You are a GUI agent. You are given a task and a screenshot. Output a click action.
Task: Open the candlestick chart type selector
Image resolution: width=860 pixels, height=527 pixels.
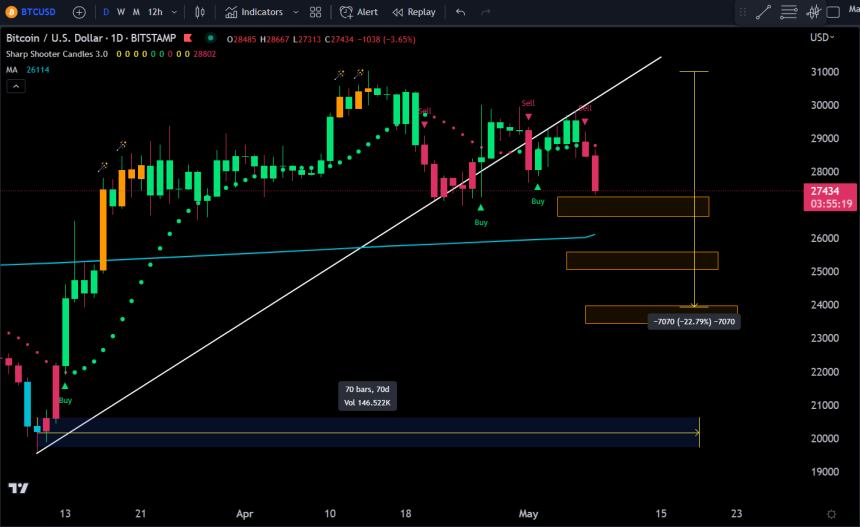(x=199, y=12)
